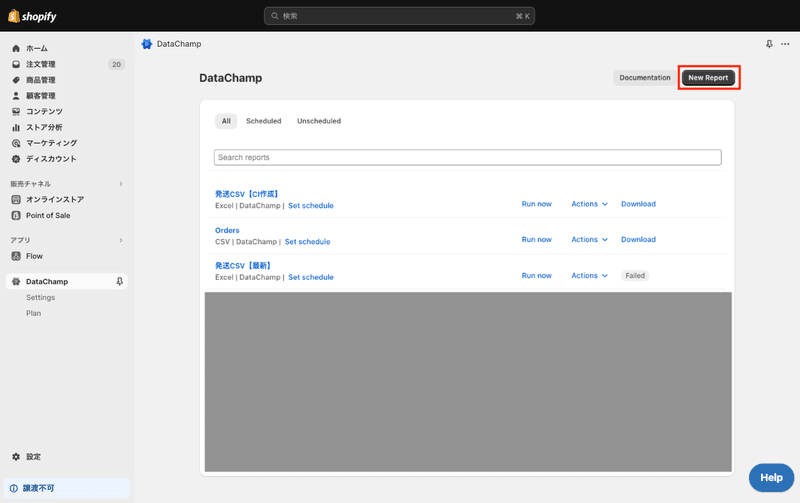The width and height of the screenshot is (800, 503).
Task: Click the info icon beside 譲渡不可
Action: (14, 488)
